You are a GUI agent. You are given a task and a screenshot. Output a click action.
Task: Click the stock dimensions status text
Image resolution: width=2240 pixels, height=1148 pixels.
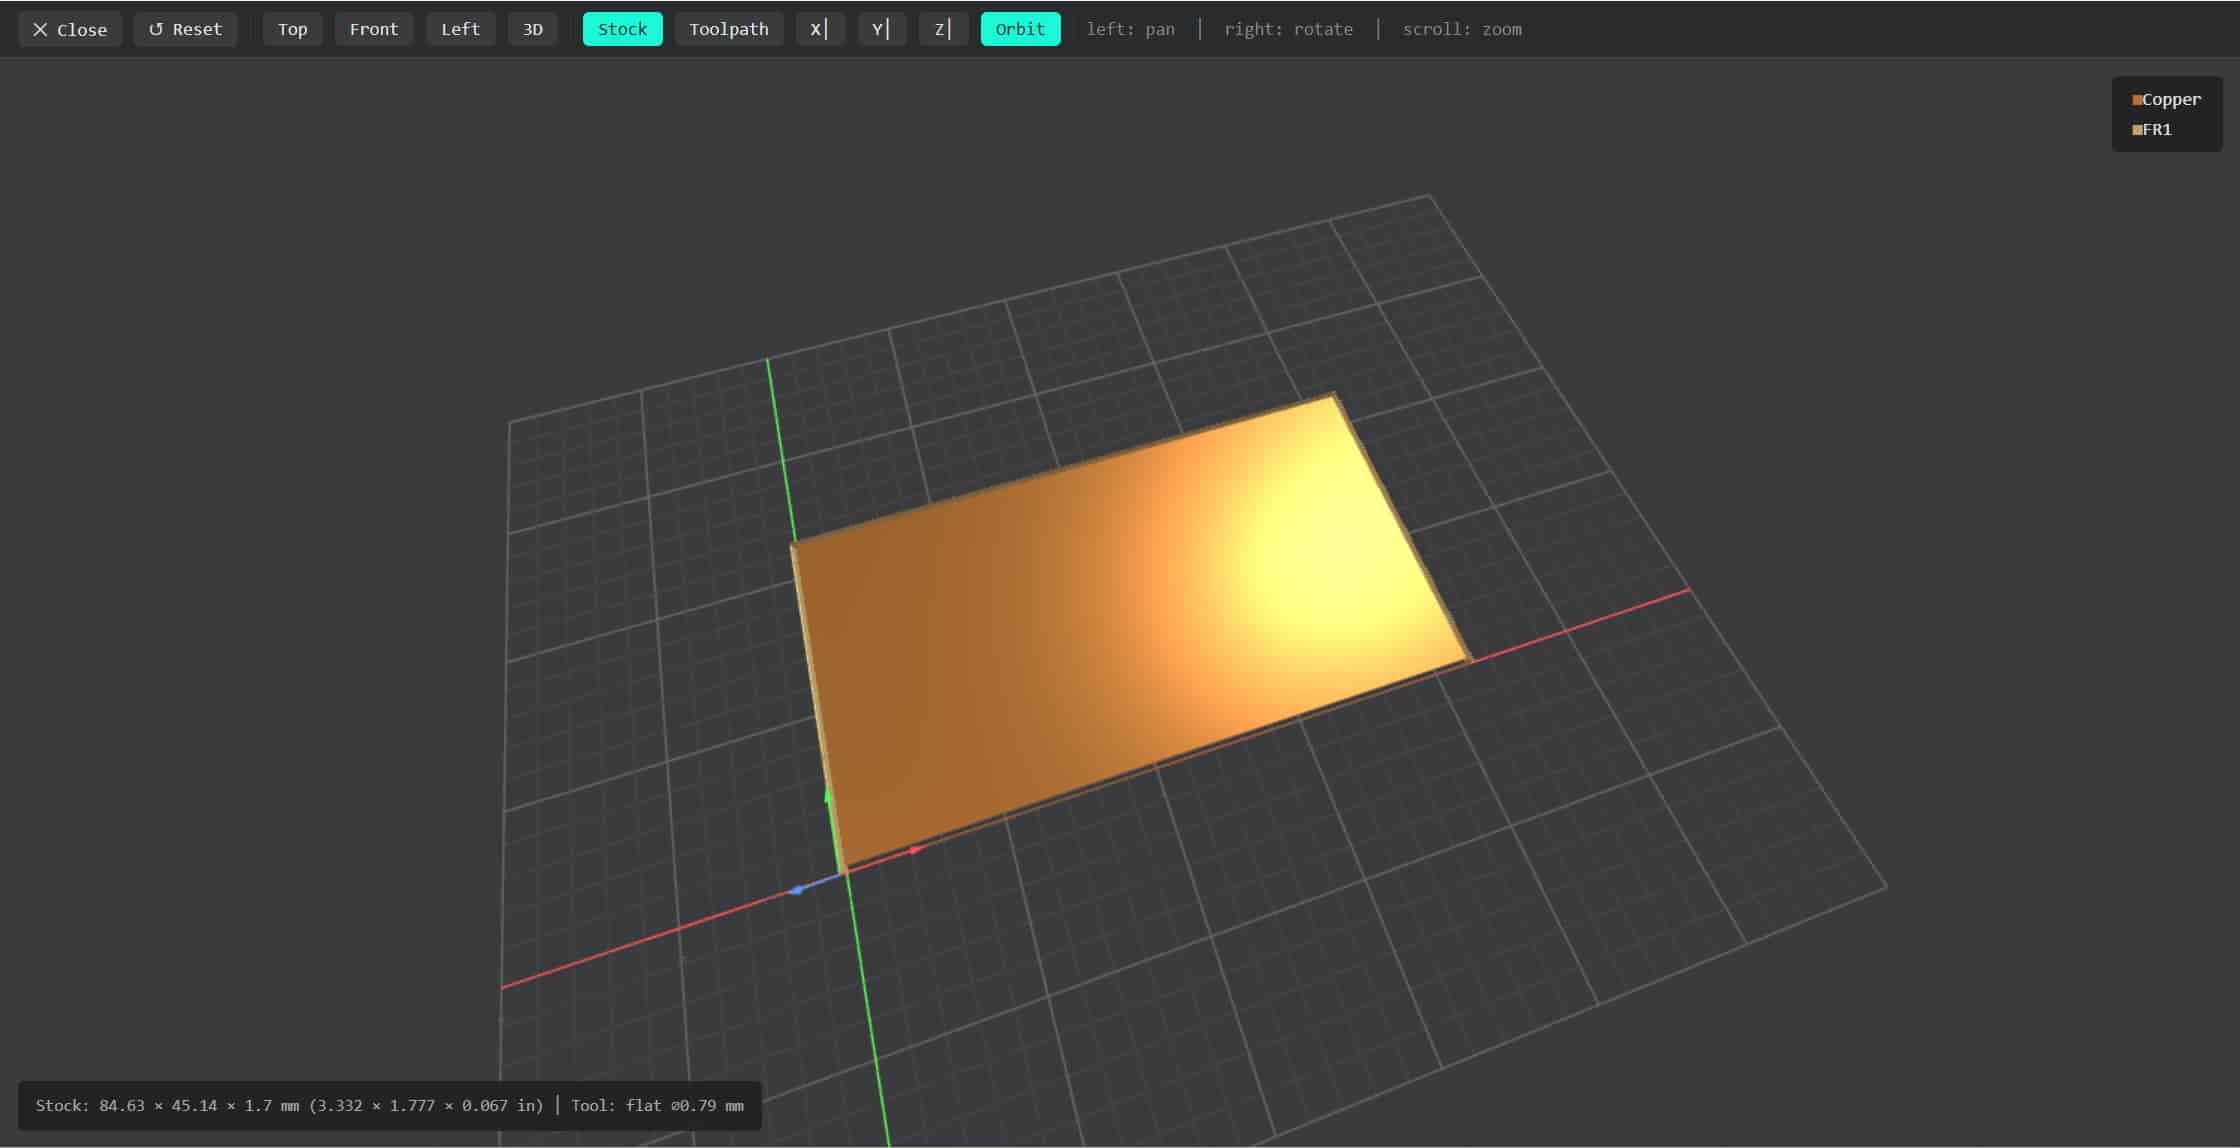(x=289, y=1105)
